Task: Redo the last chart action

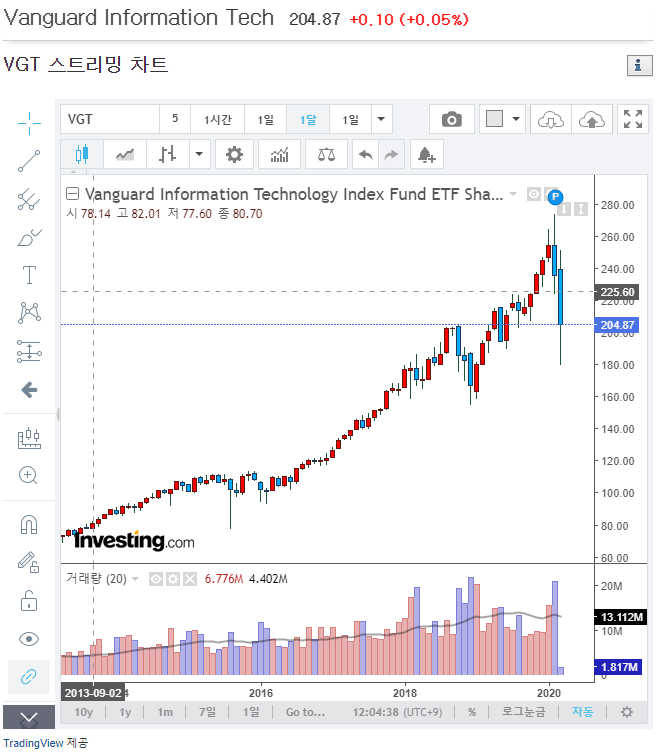Action: [391, 154]
